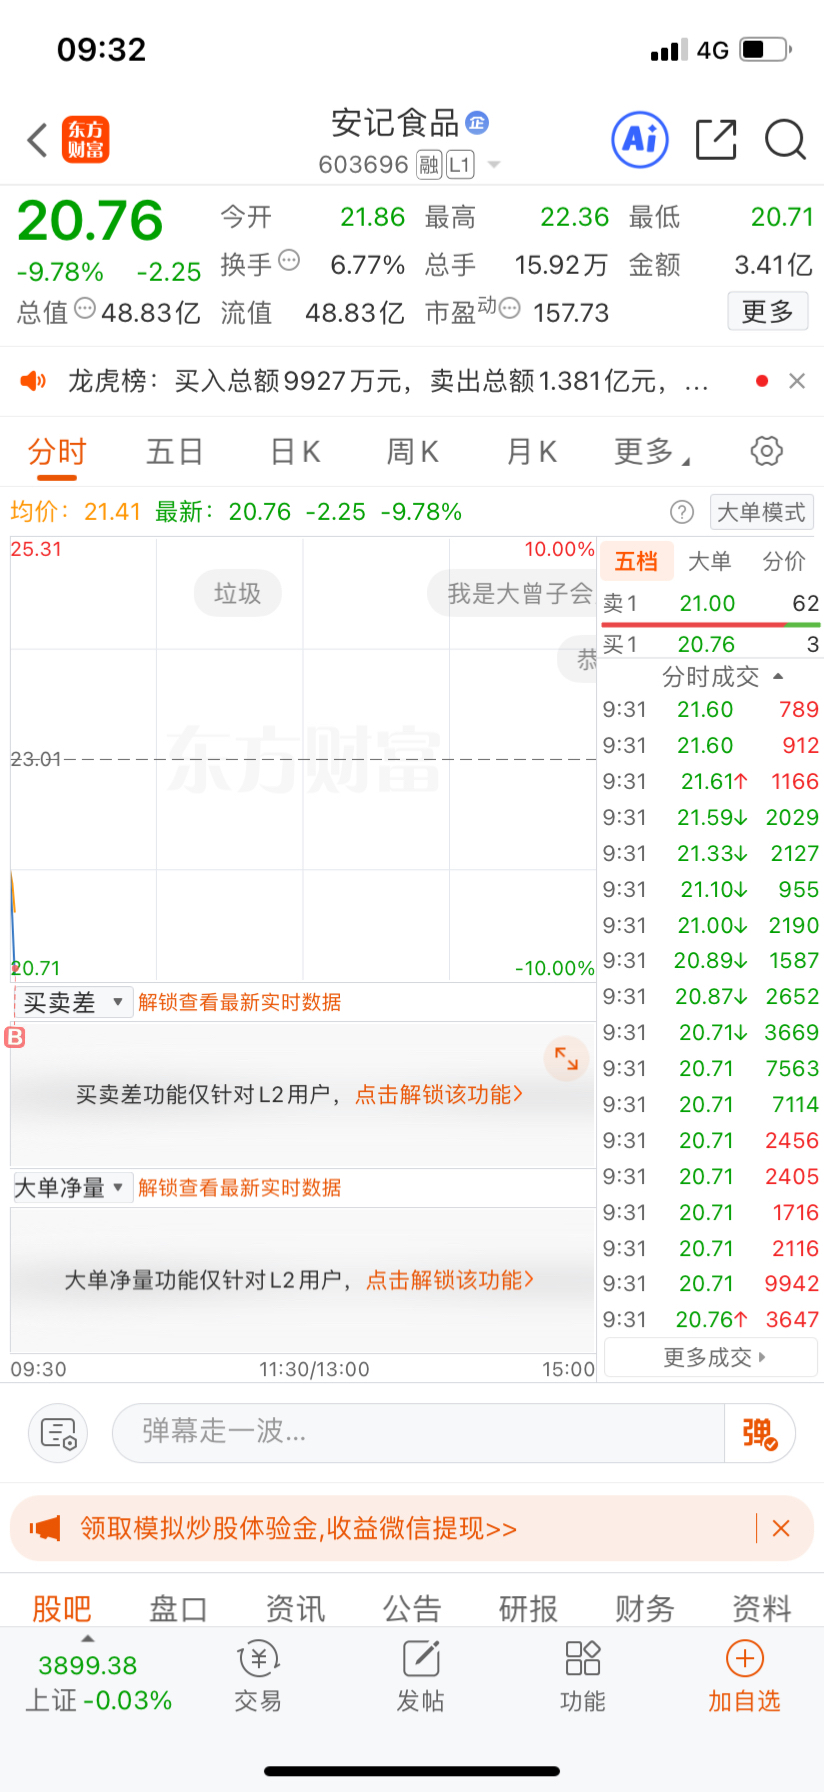Open 更多成交 link

(x=712, y=1357)
